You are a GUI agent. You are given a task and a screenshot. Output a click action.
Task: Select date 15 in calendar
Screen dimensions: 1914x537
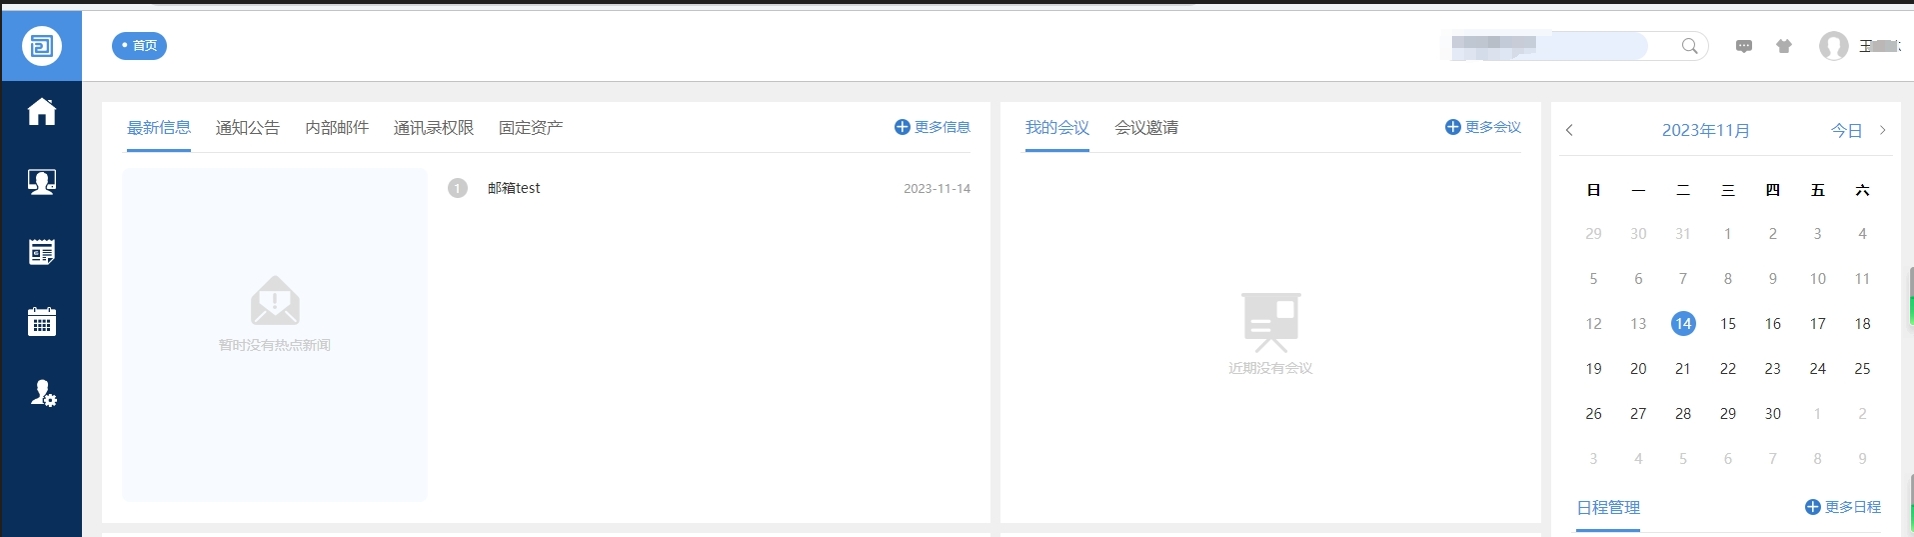[1728, 324]
